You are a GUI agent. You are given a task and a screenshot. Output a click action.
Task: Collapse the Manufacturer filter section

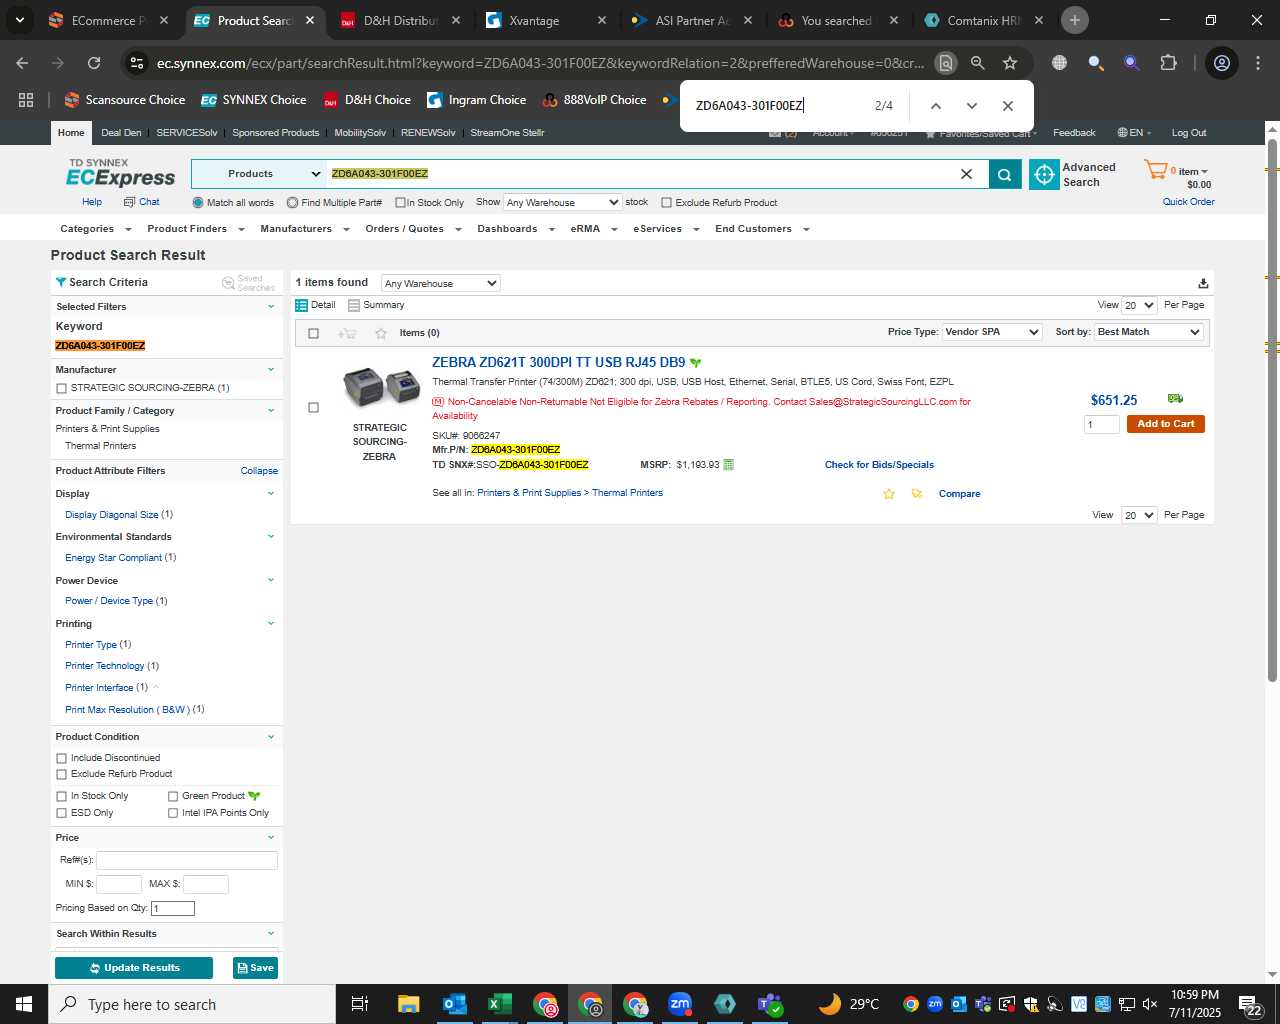coord(270,370)
